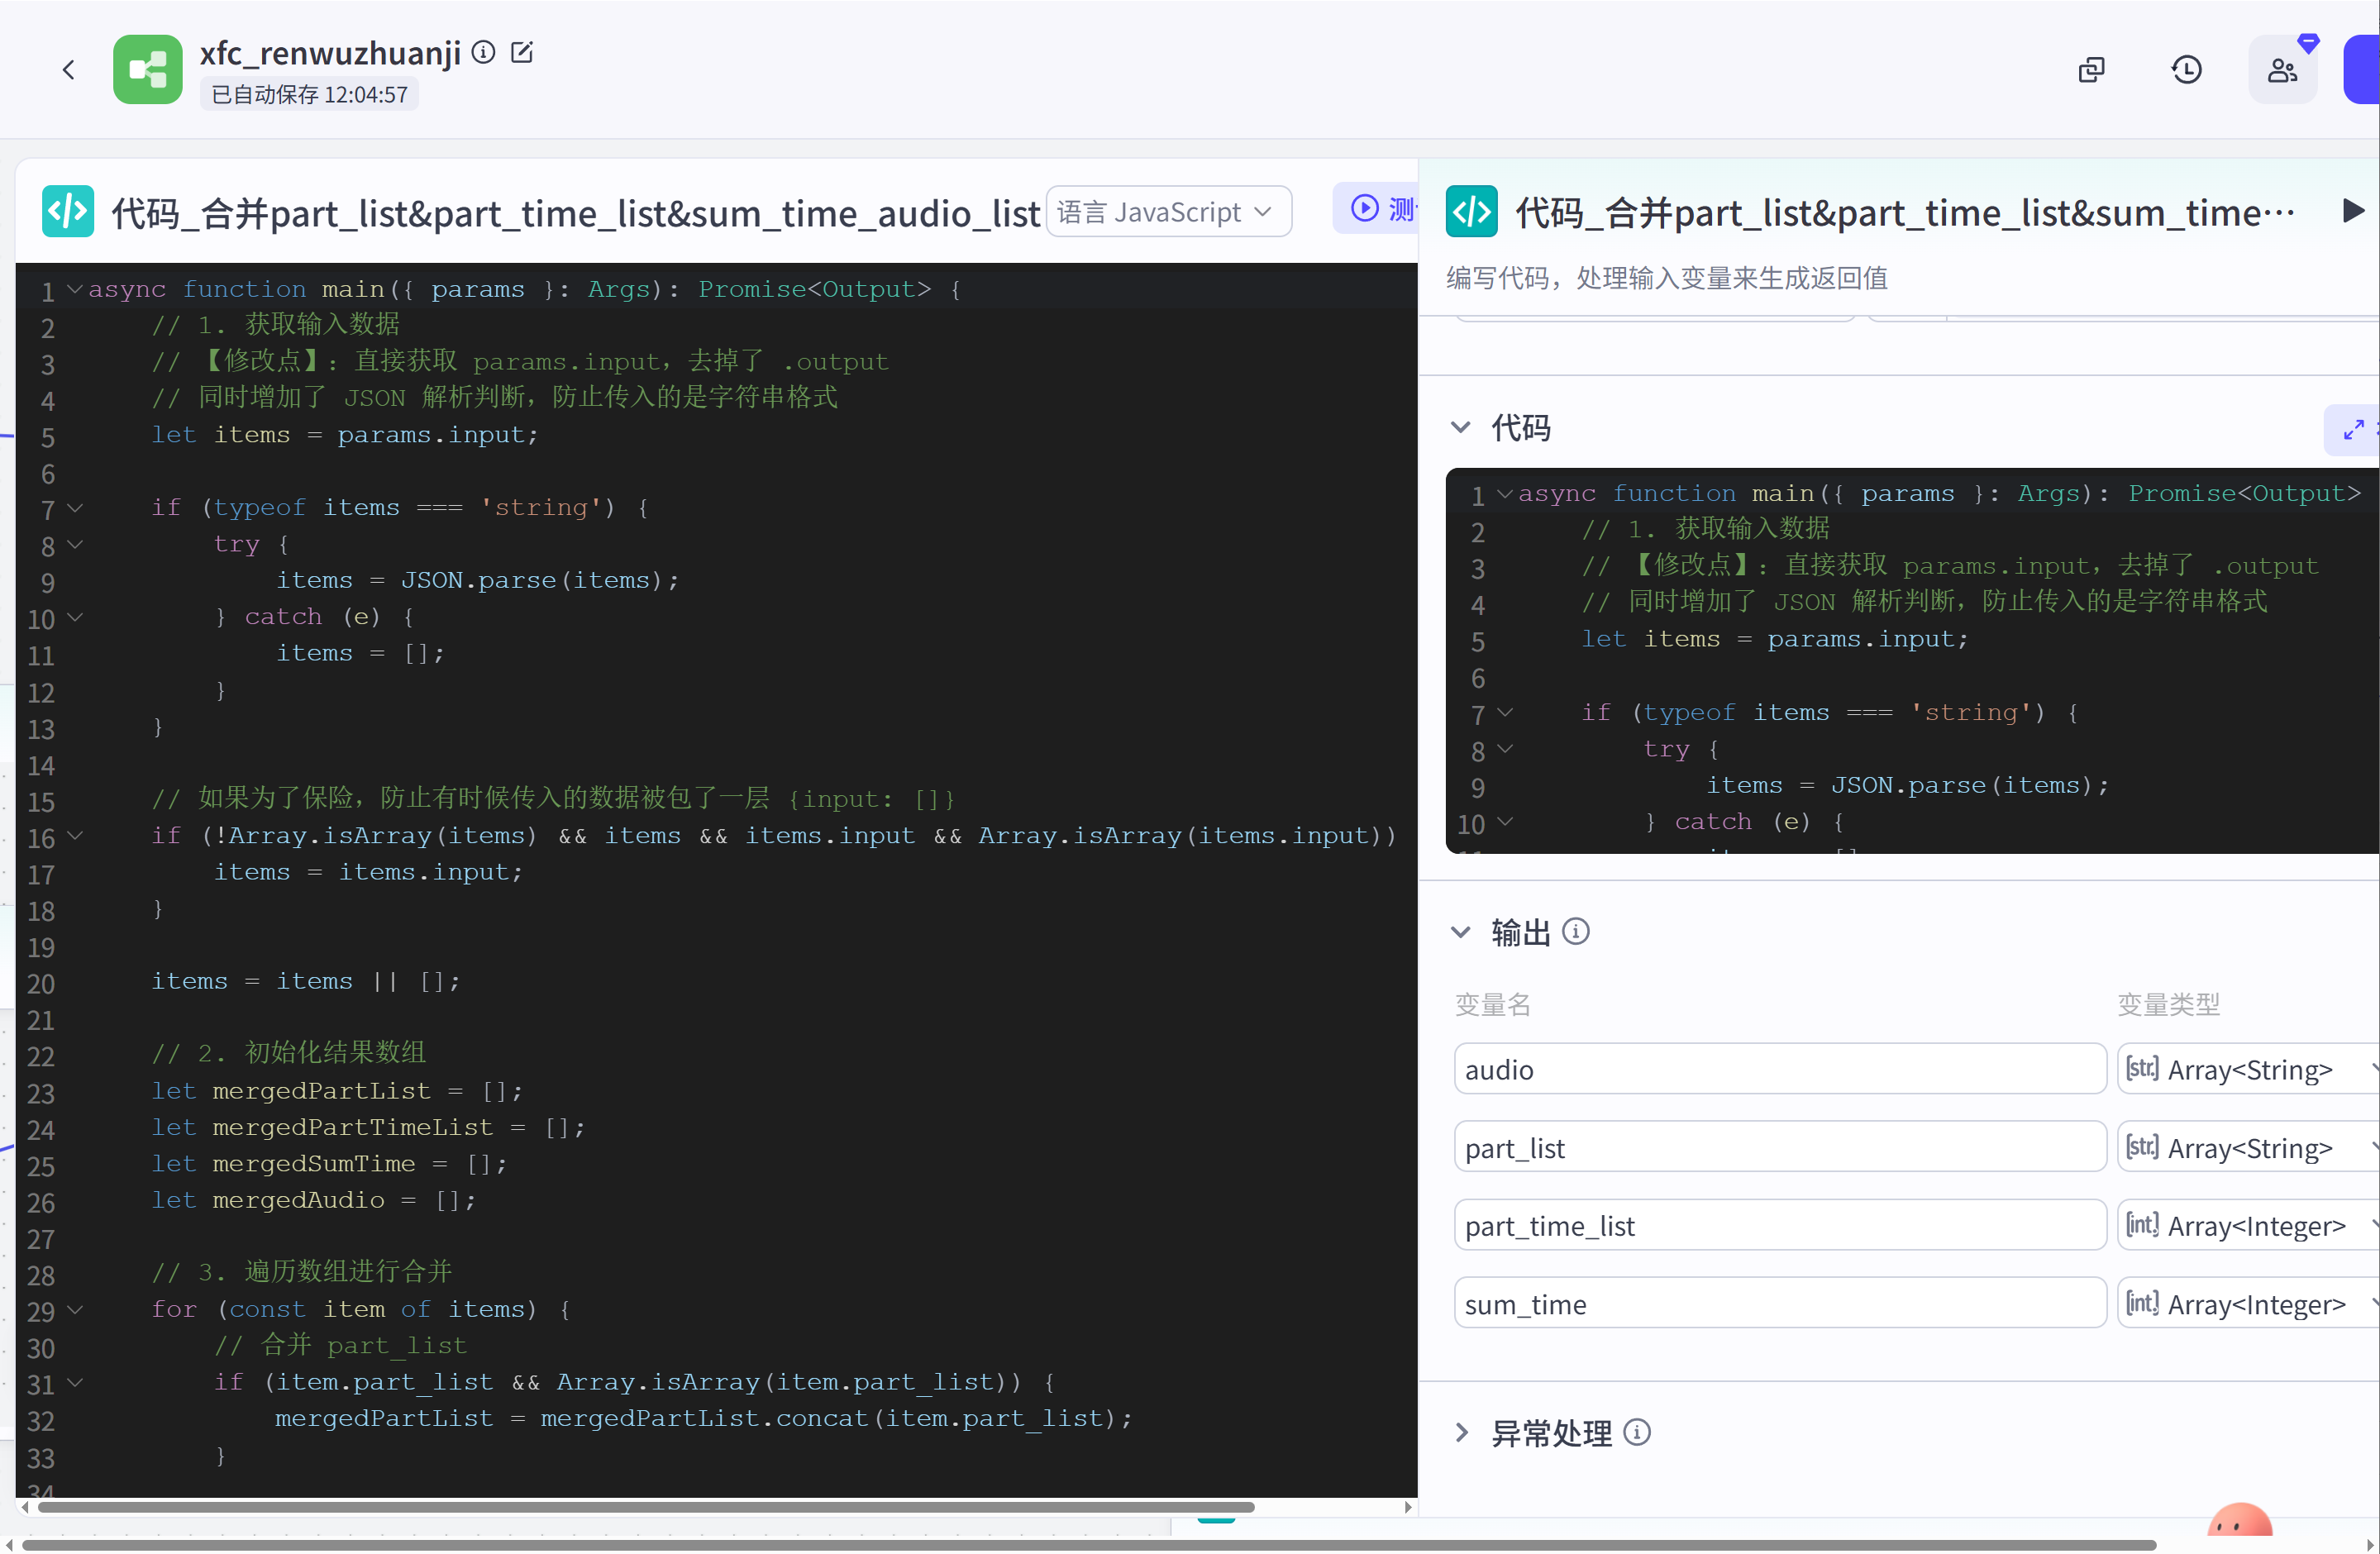Click the part_time_list variable name field
Image resolution: width=2380 pixels, height=1554 pixels.
coord(1779,1226)
